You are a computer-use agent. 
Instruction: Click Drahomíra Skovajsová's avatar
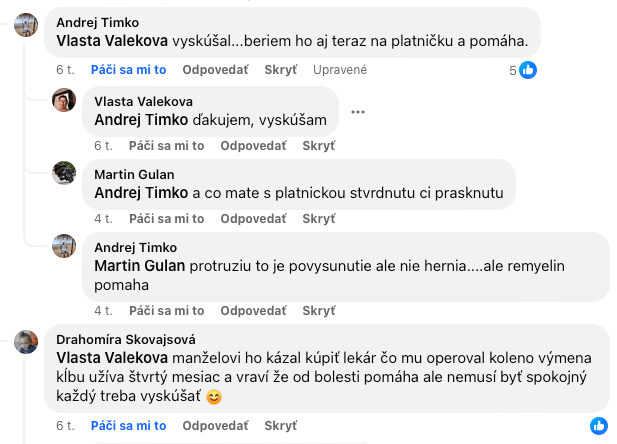pos(26,341)
